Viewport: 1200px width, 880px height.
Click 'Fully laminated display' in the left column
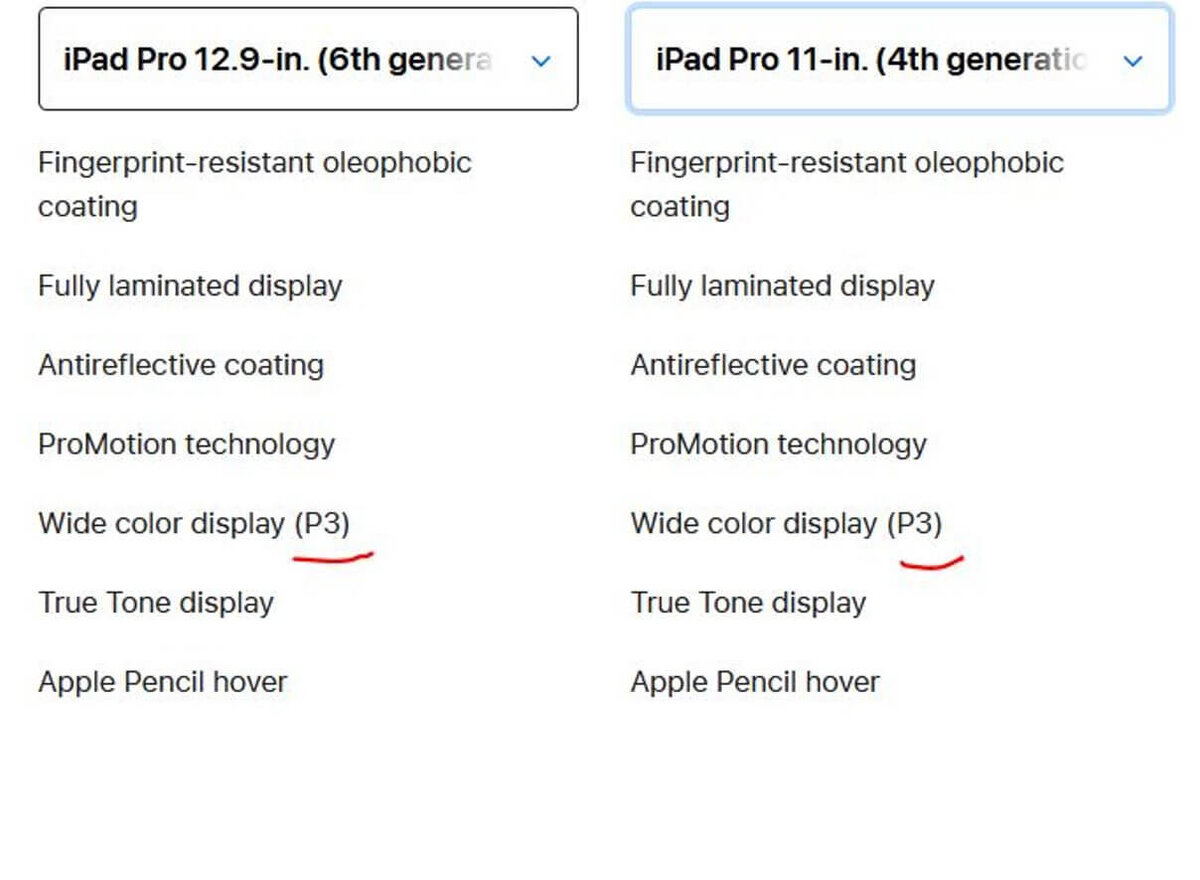pos(190,285)
